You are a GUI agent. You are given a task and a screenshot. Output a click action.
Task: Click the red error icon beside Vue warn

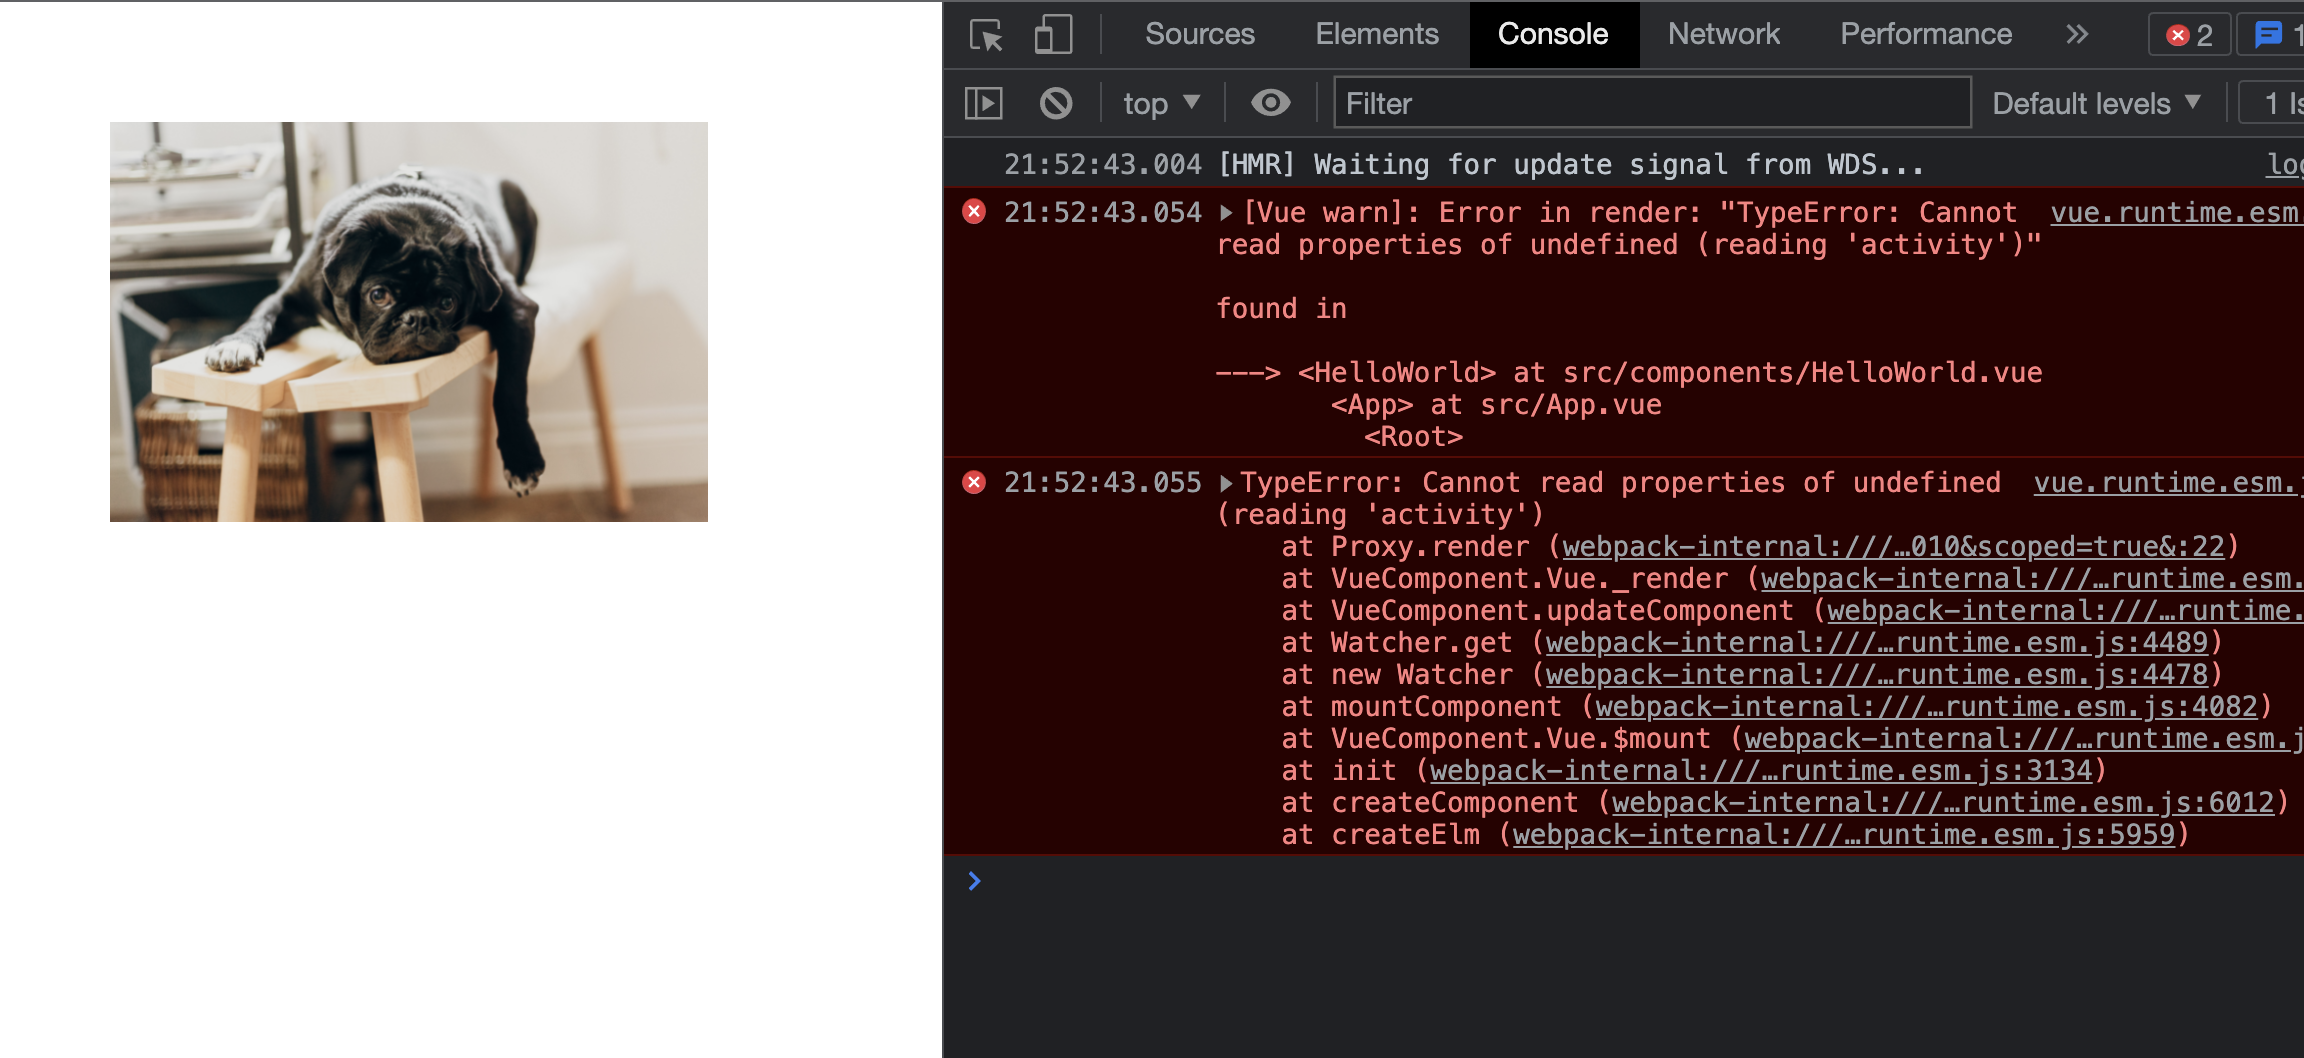coord(974,212)
